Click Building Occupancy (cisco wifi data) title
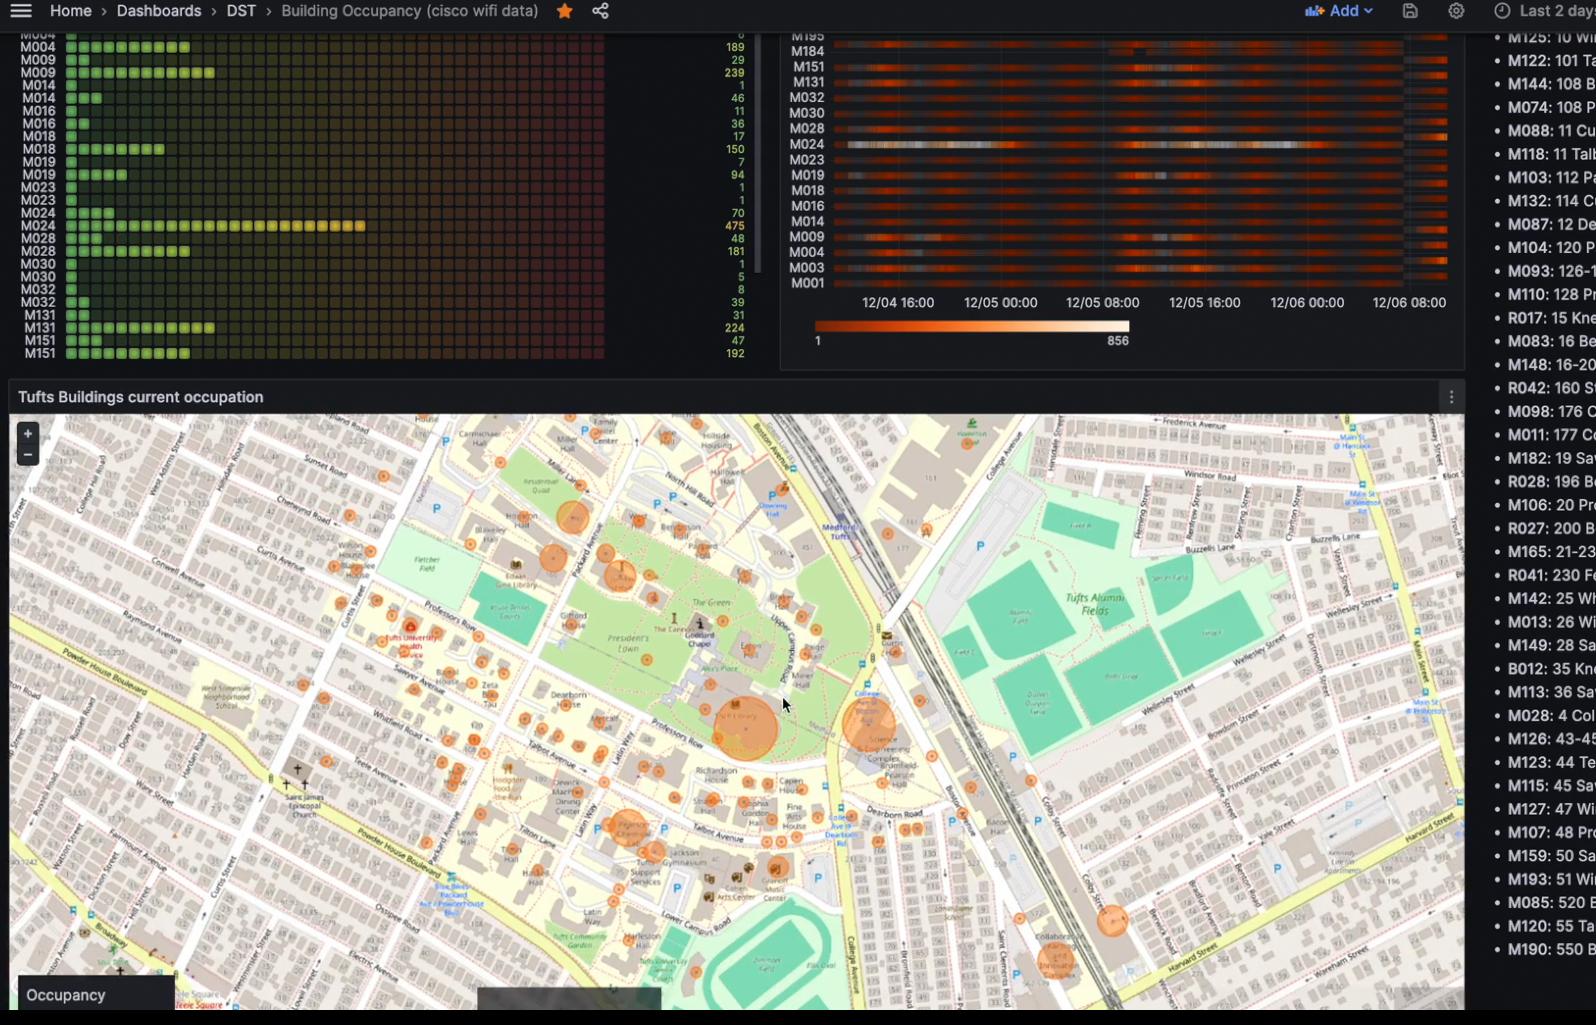 tap(410, 11)
